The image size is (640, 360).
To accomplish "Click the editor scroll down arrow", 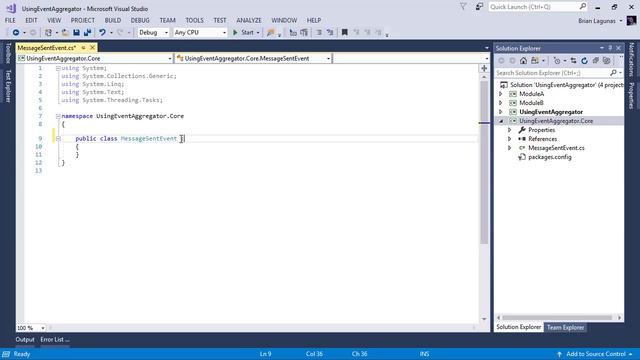I will (484, 319).
